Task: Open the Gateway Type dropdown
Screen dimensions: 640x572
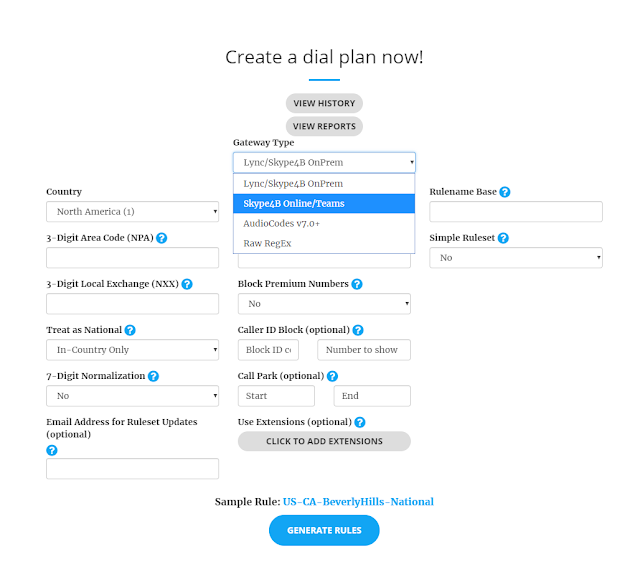Action: (x=324, y=163)
